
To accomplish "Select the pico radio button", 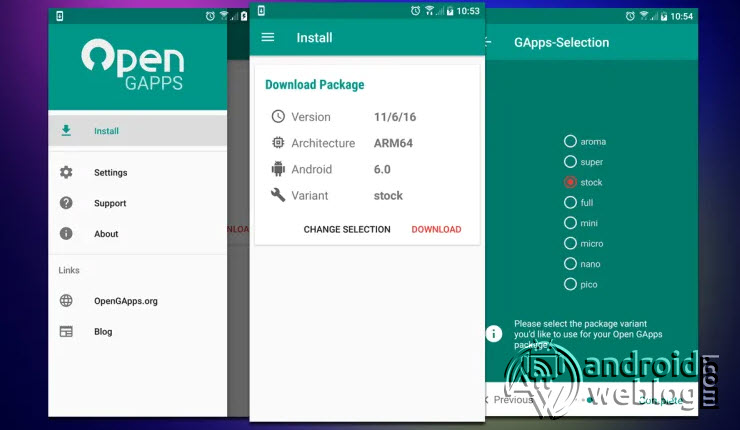I will coord(570,284).
